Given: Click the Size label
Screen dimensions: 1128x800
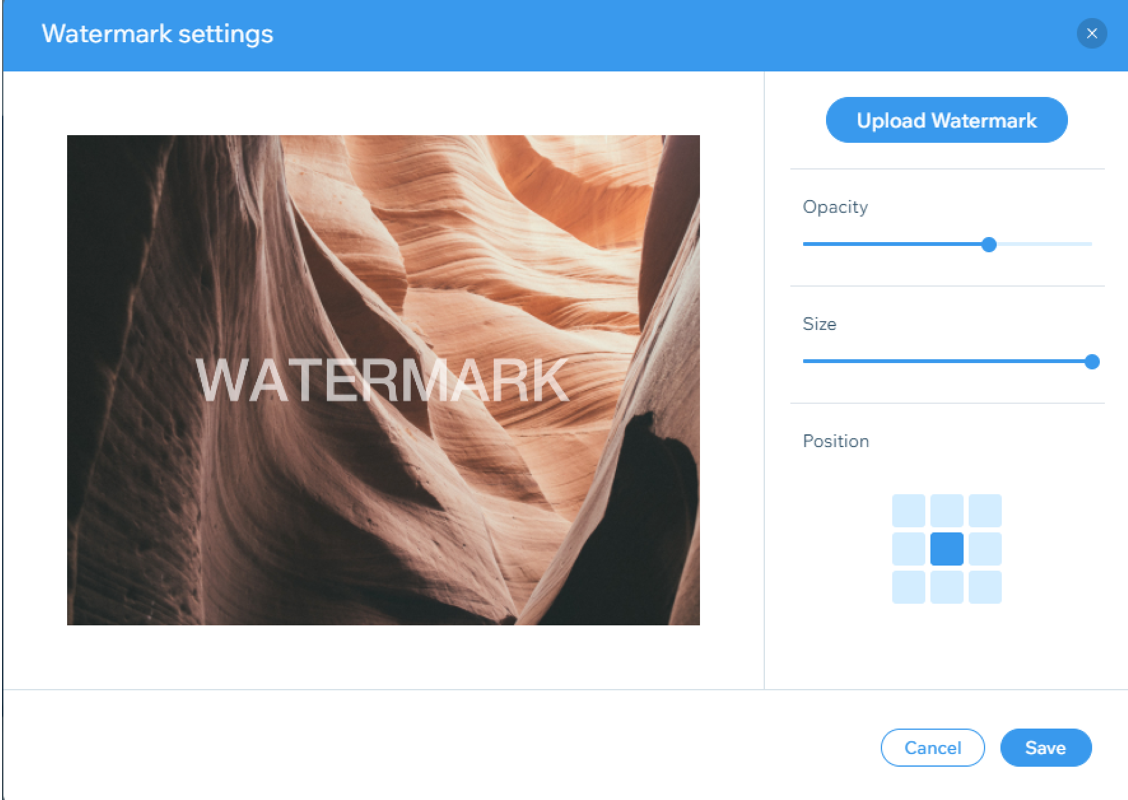Looking at the screenshot, I should pos(819,324).
